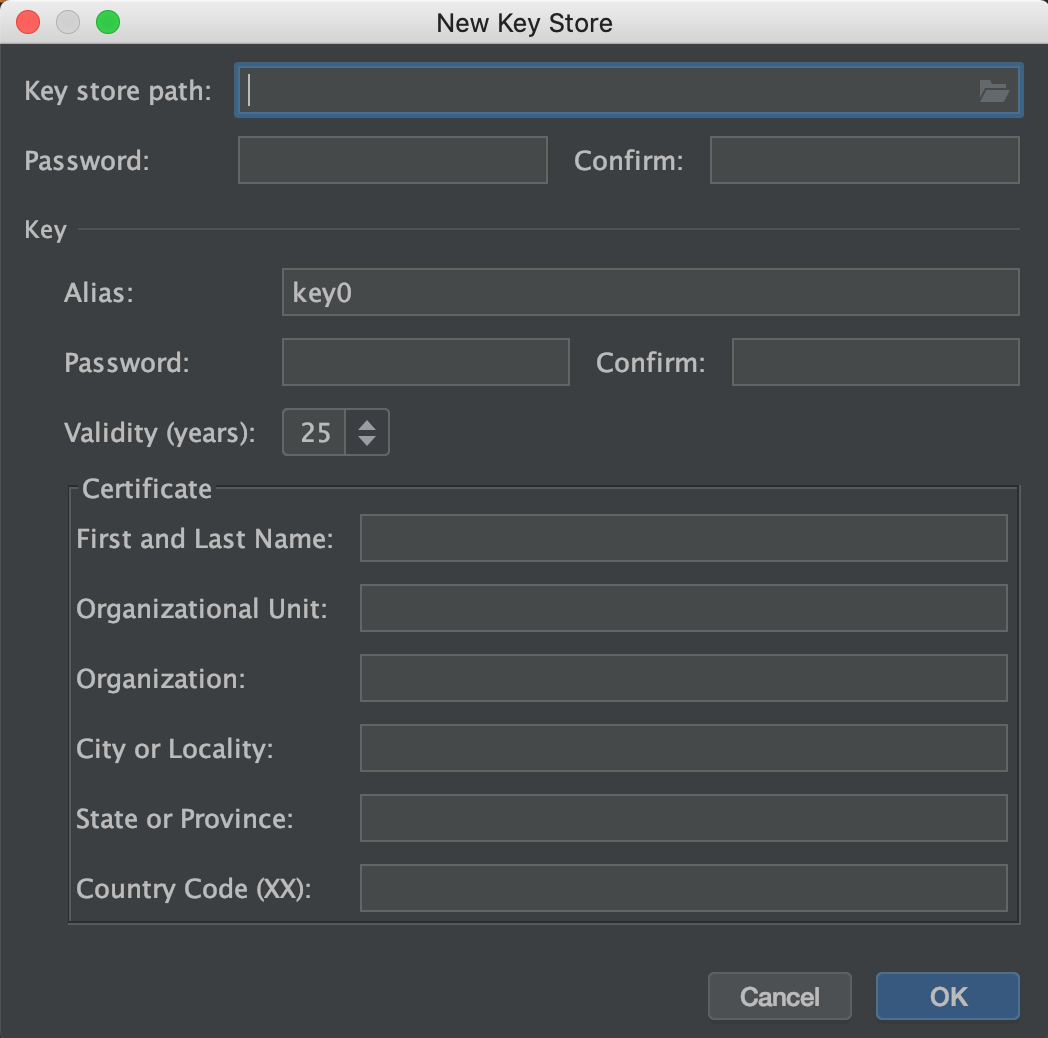
Task: Click the Organizational Unit input field
Action: tap(683, 609)
